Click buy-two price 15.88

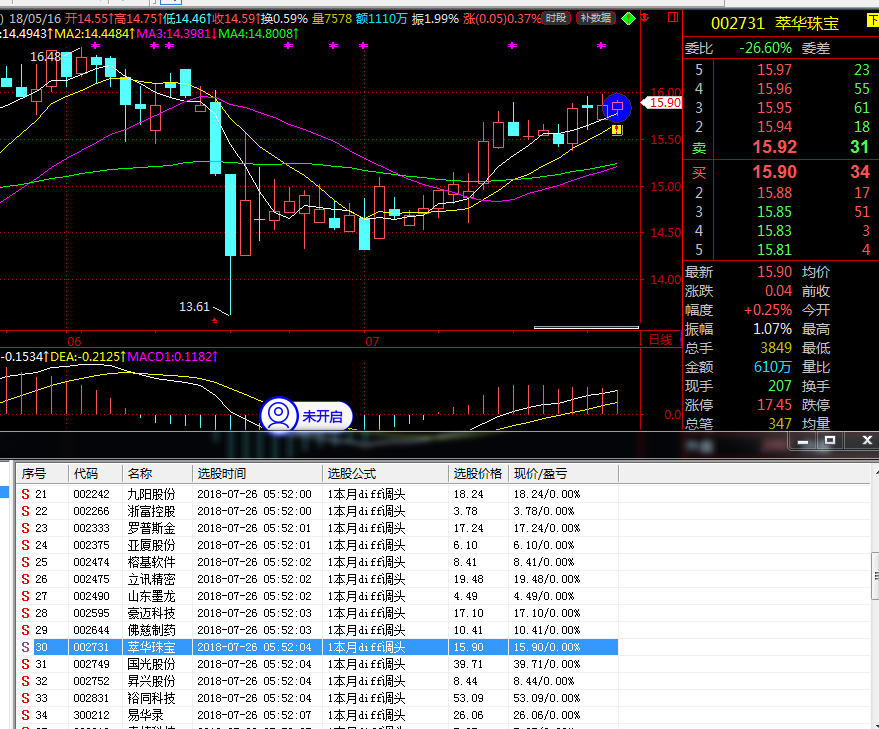pyautogui.click(x=774, y=193)
